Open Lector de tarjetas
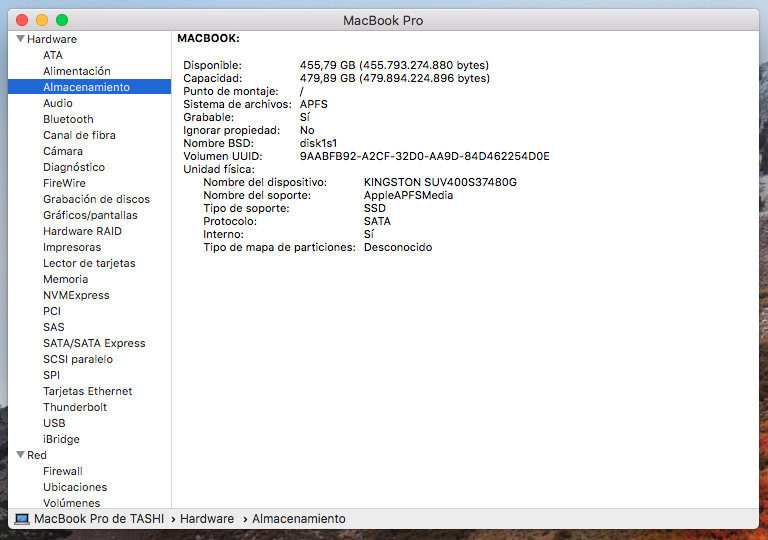Viewport: 768px width, 540px height. pyautogui.click(x=89, y=263)
